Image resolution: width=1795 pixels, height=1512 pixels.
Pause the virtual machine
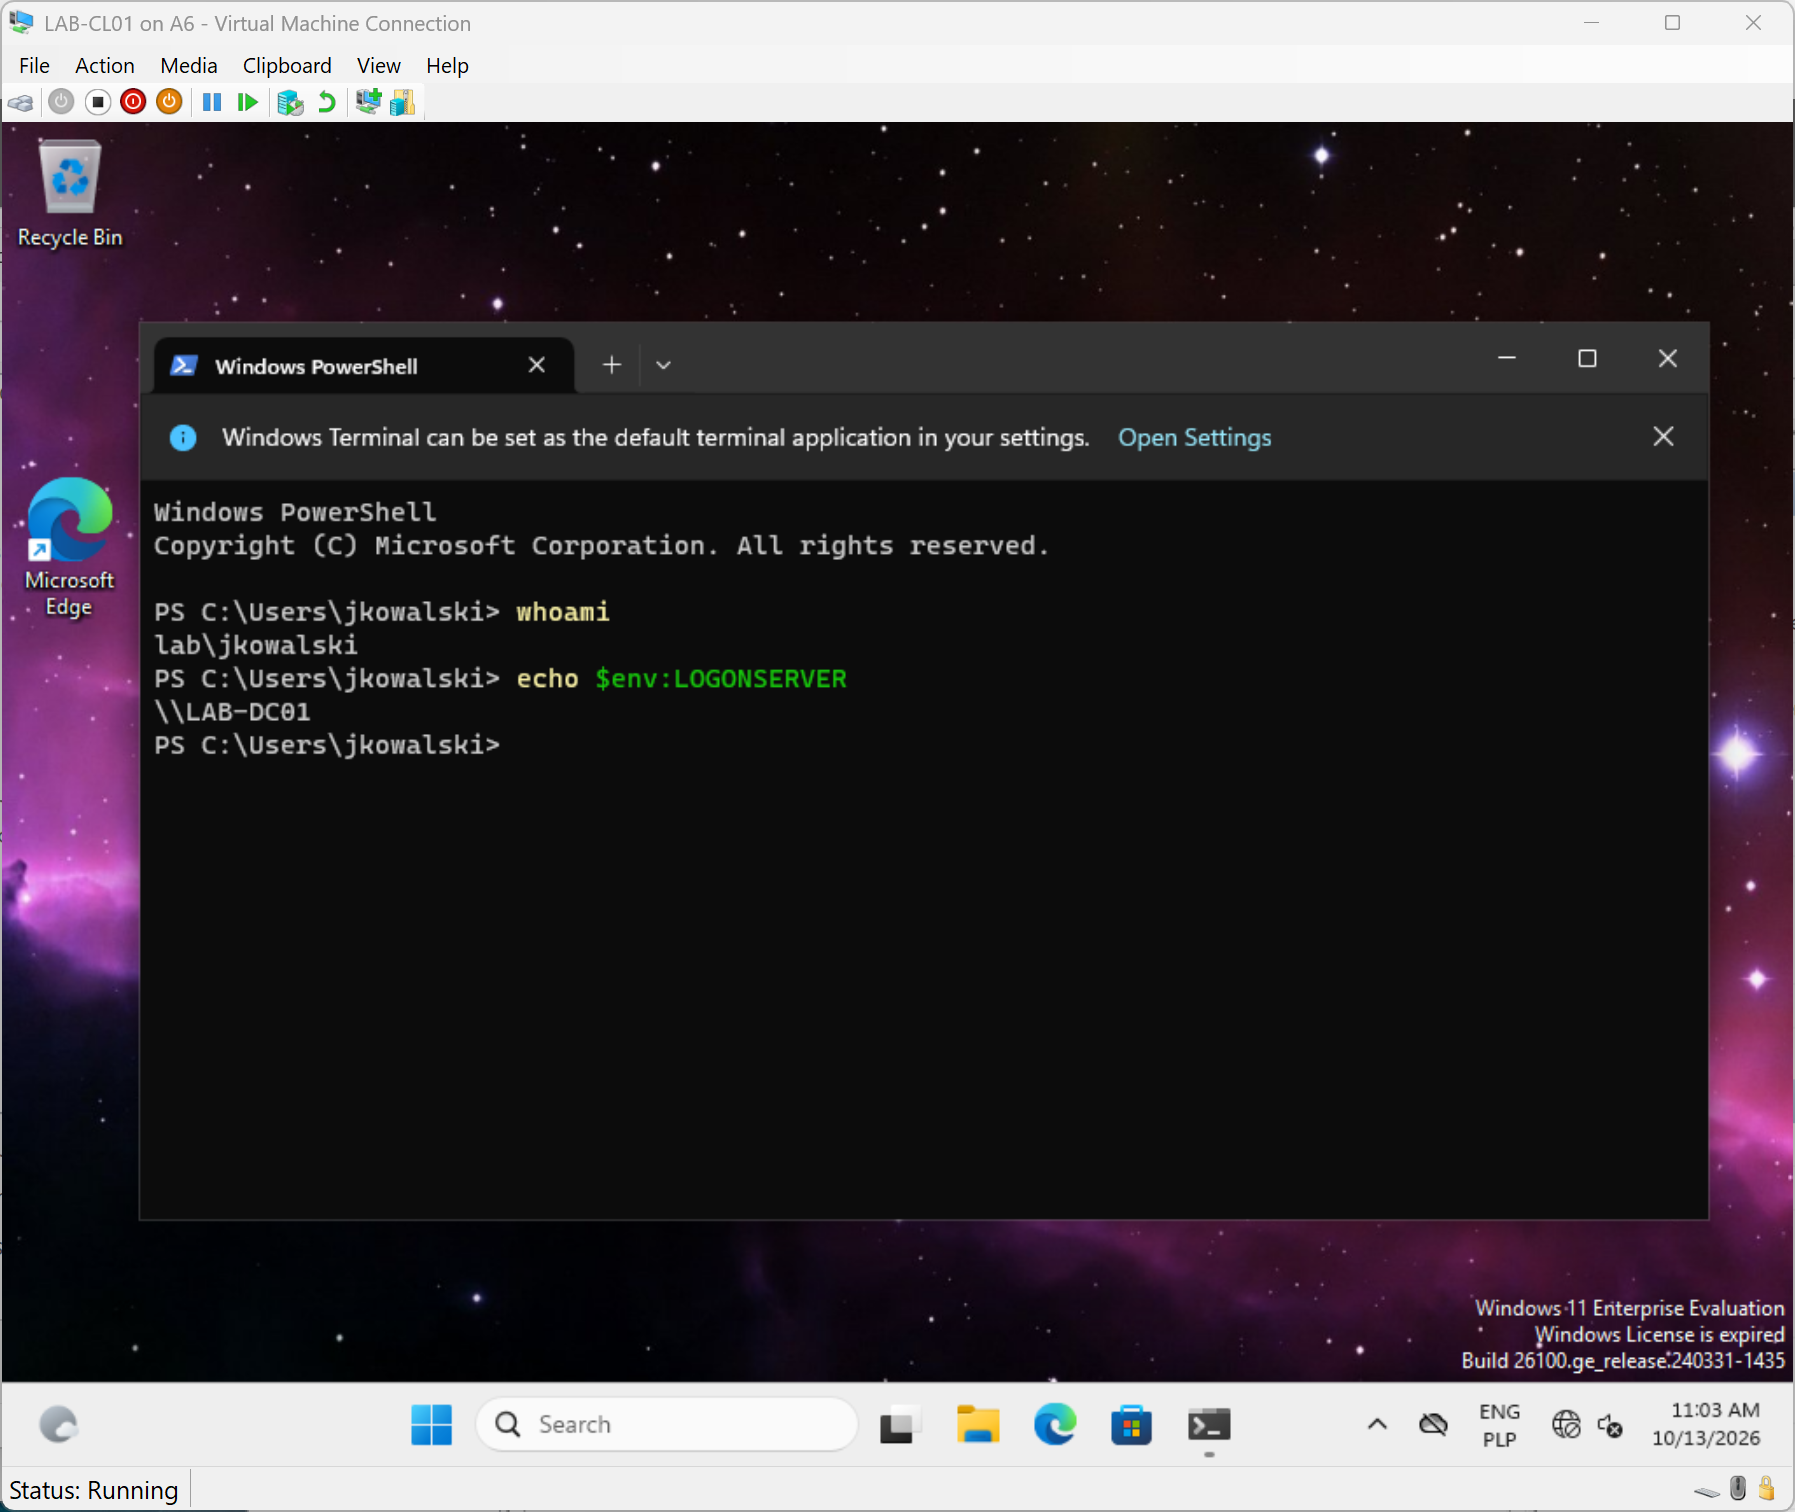tap(211, 102)
